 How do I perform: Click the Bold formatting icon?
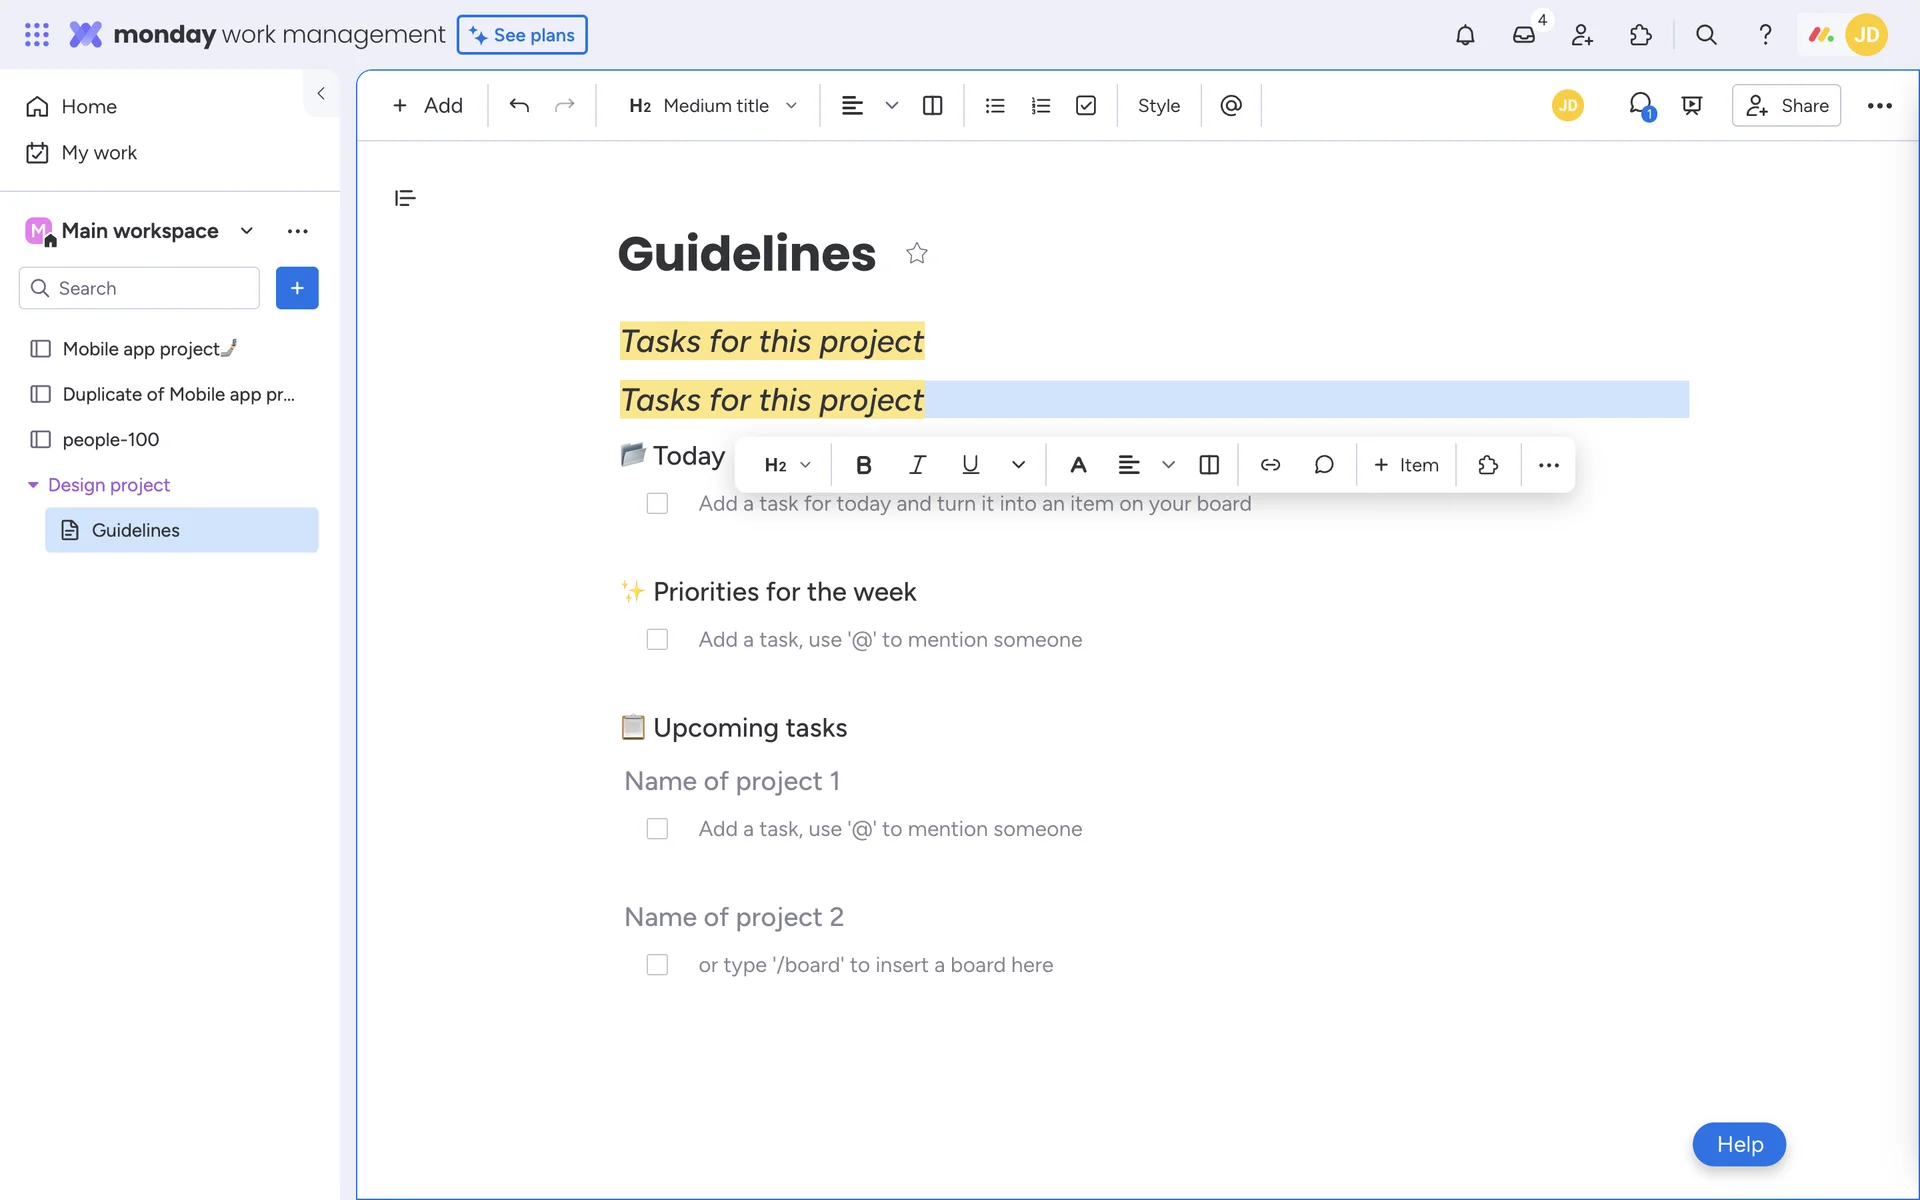pyautogui.click(x=864, y=465)
